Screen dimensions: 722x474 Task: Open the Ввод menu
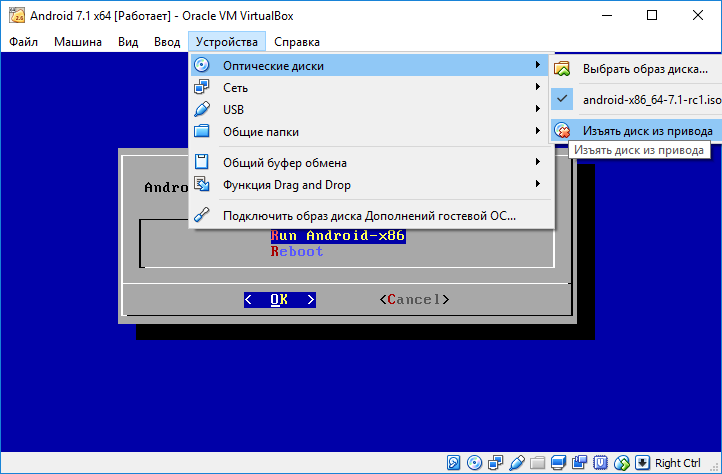[x=167, y=42]
